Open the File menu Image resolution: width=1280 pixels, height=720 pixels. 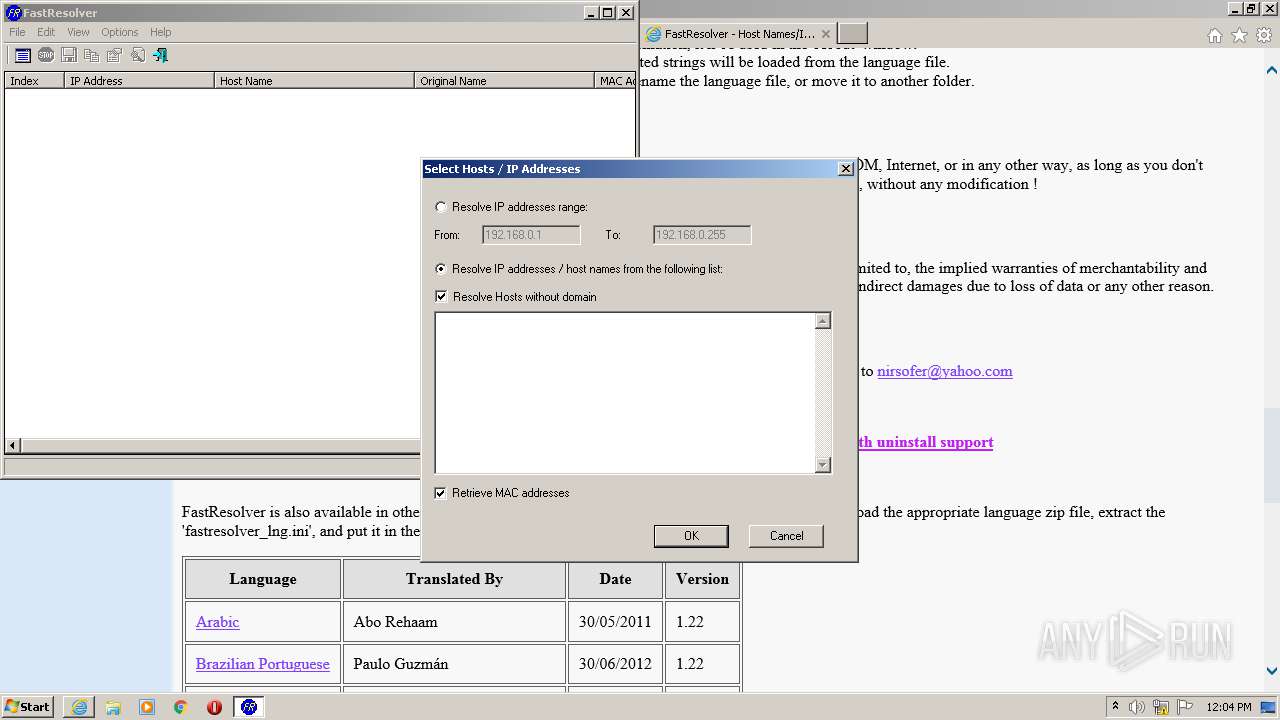click(x=17, y=32)
